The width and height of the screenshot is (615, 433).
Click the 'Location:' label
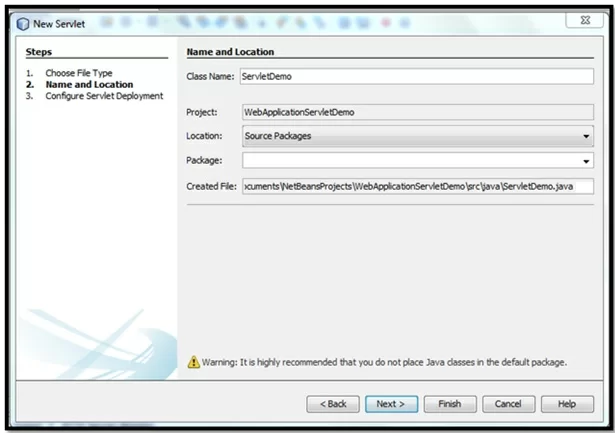click(204, 136)
